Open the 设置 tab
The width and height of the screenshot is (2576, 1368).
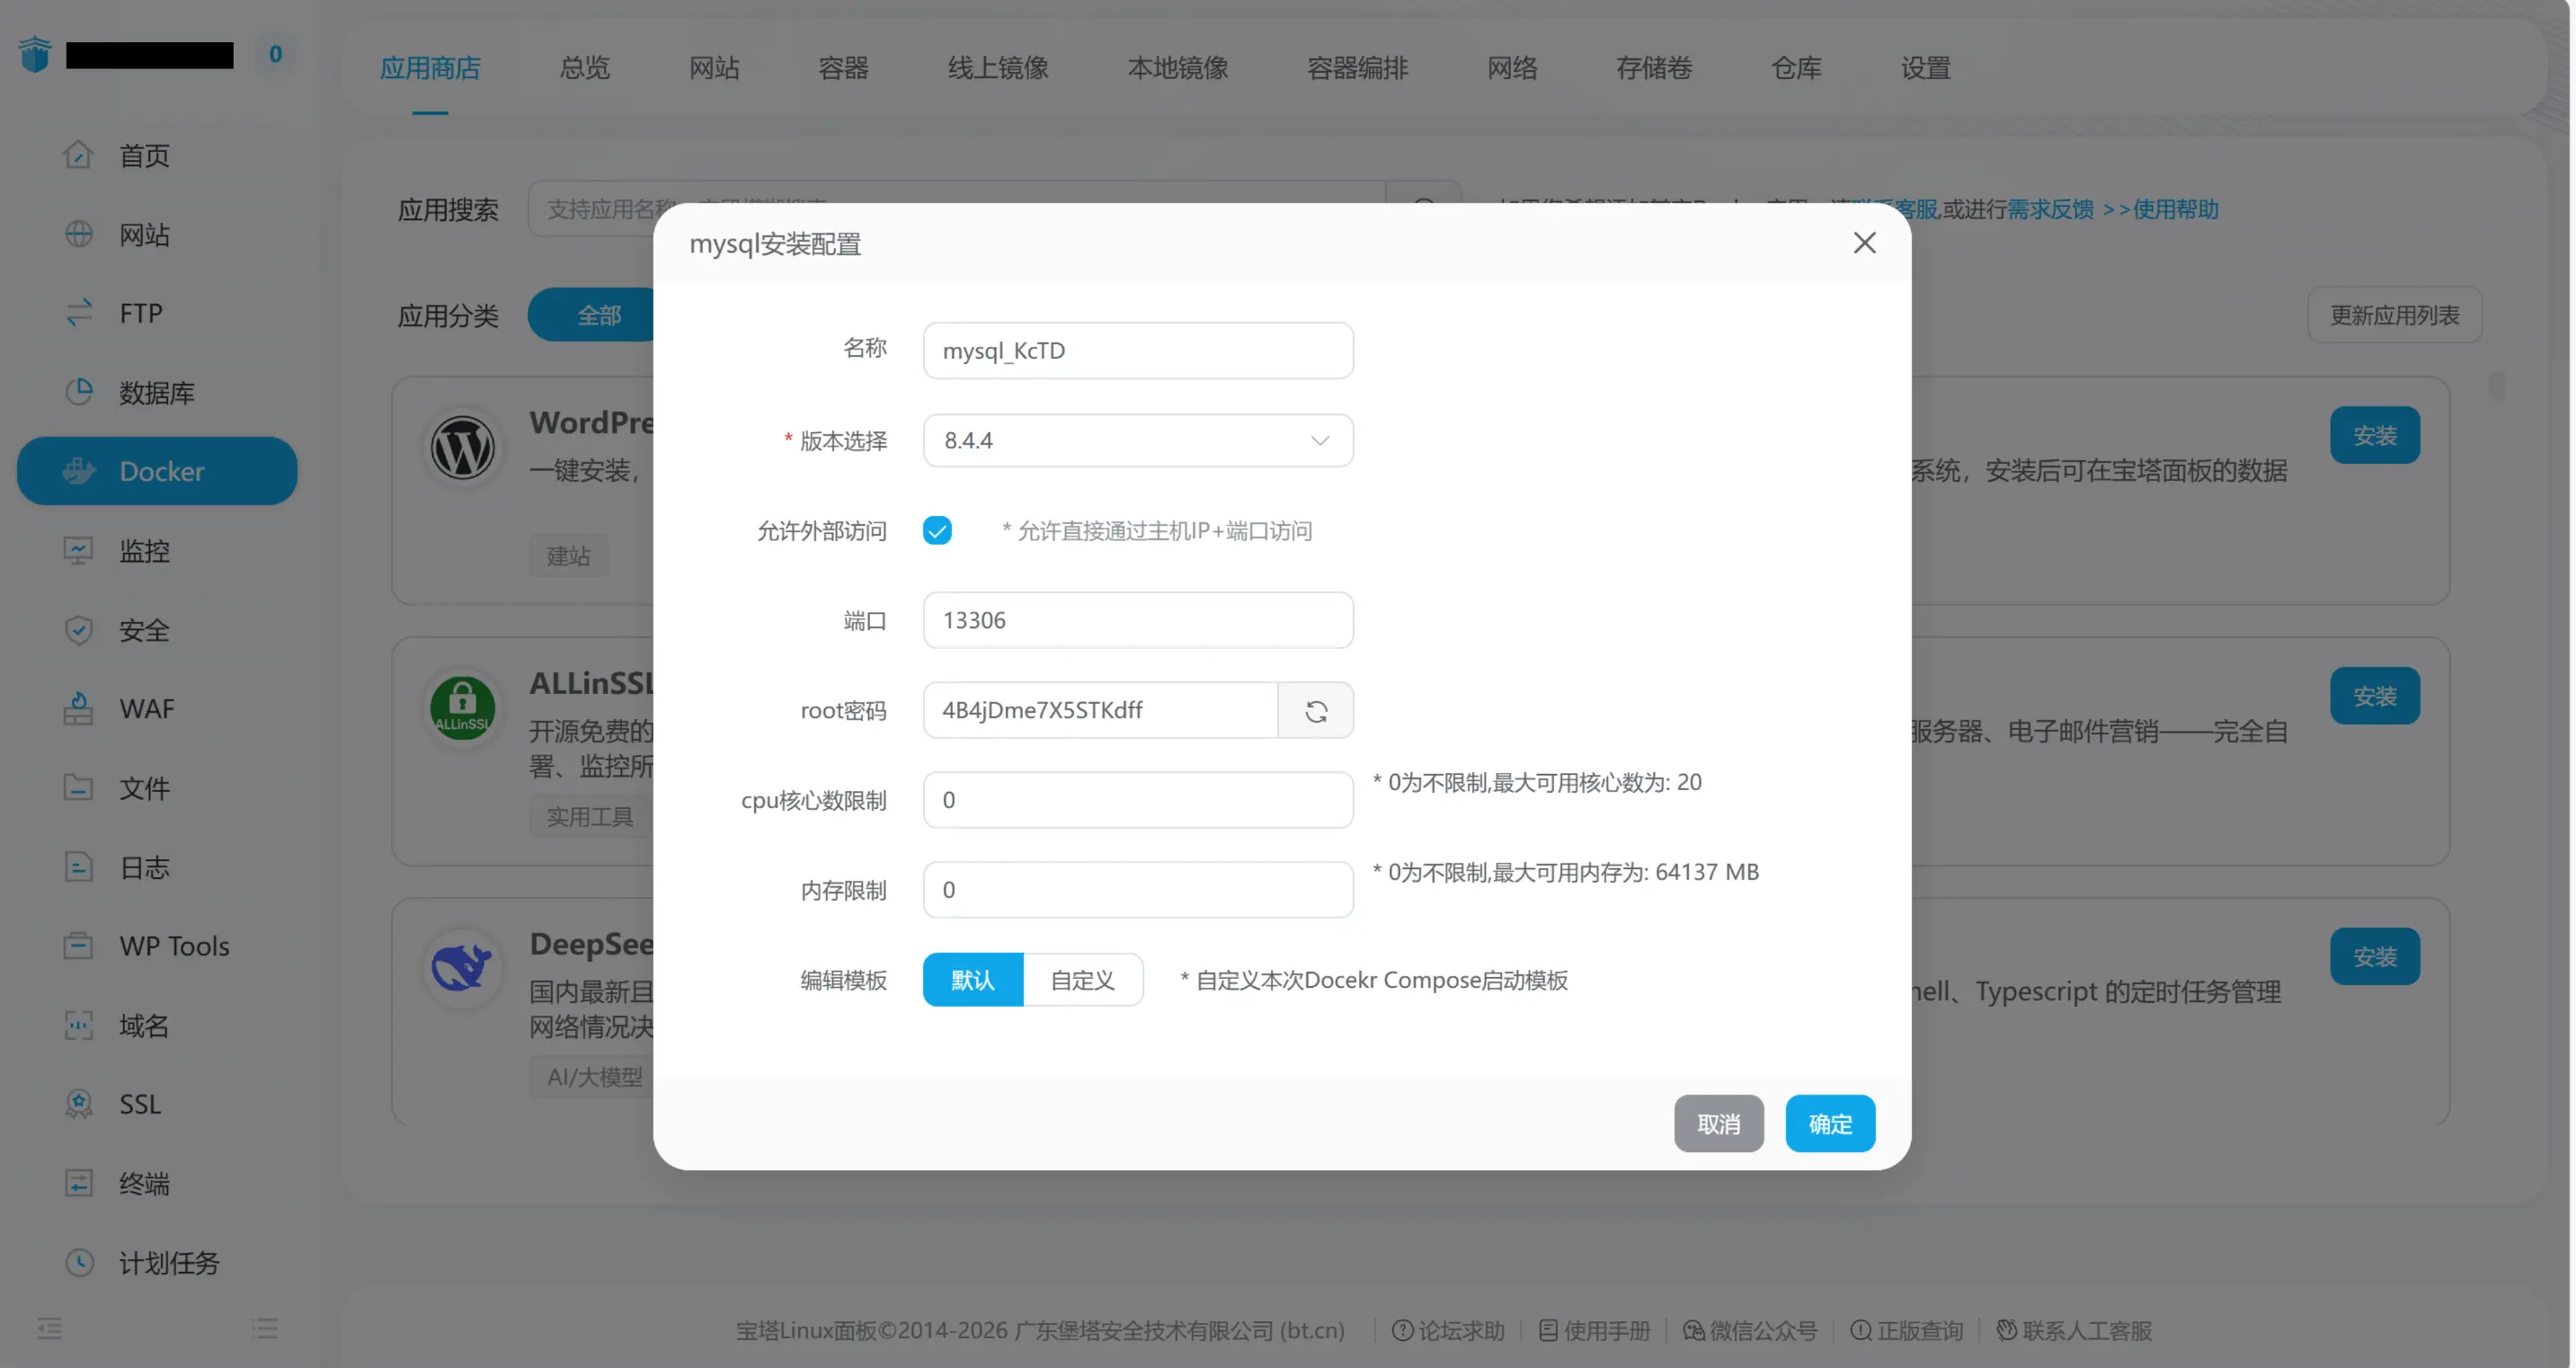click(x=1926, y=68)
